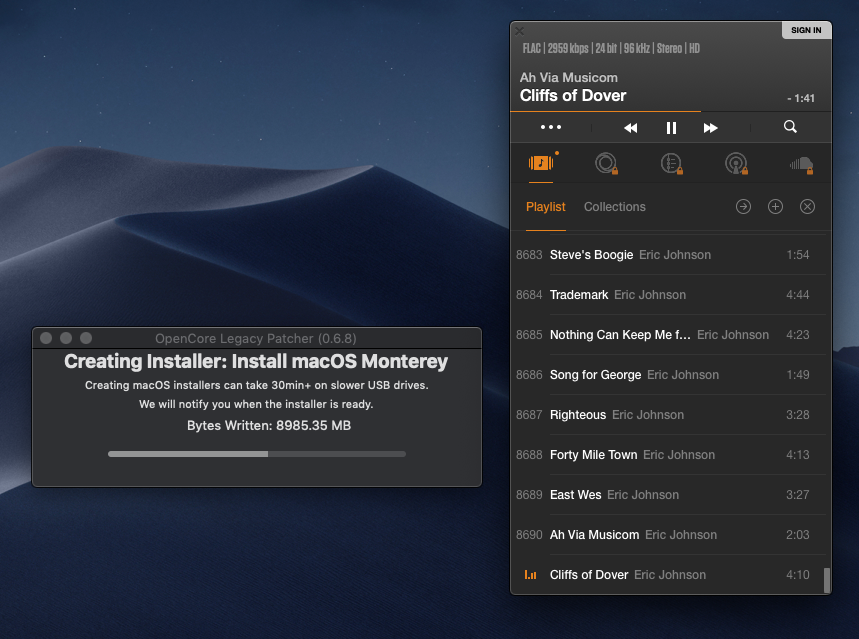859x639 pixels.
Task: Skip to the next track
Action: (x=711, y=128)
